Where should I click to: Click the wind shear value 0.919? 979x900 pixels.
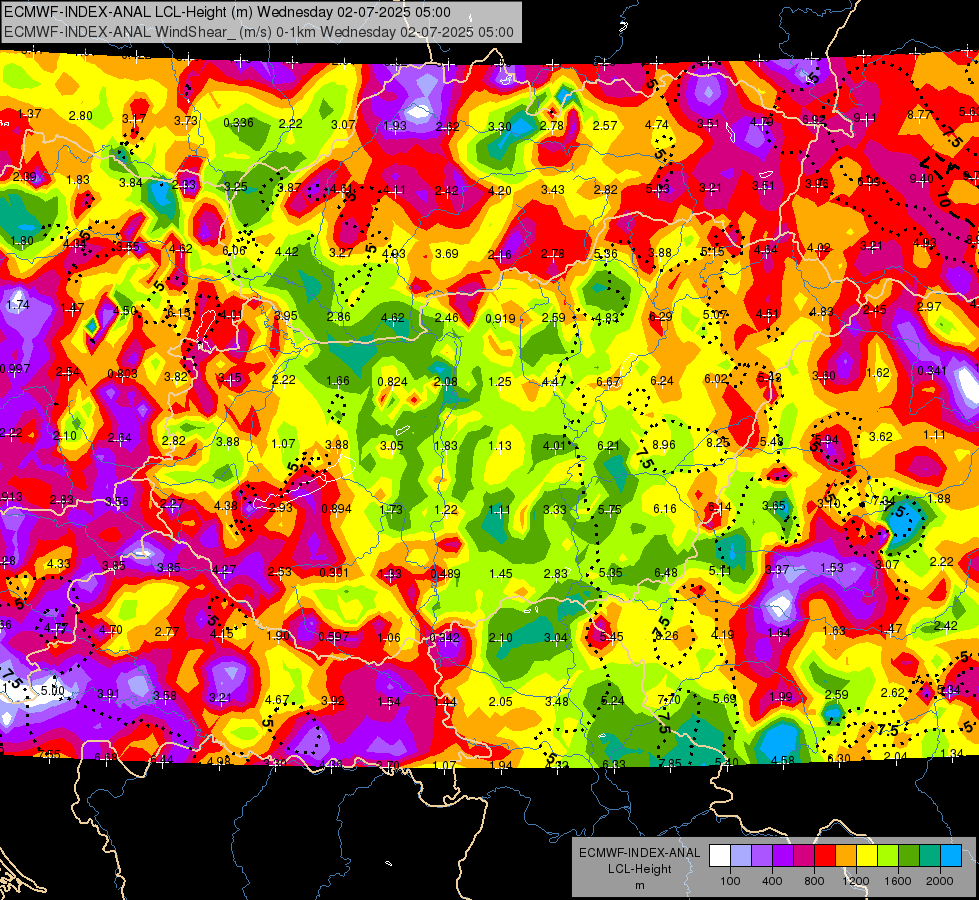[500, 319]
